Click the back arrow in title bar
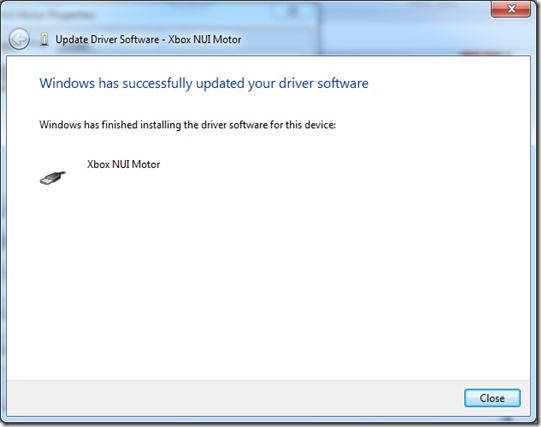 (19, 39)
